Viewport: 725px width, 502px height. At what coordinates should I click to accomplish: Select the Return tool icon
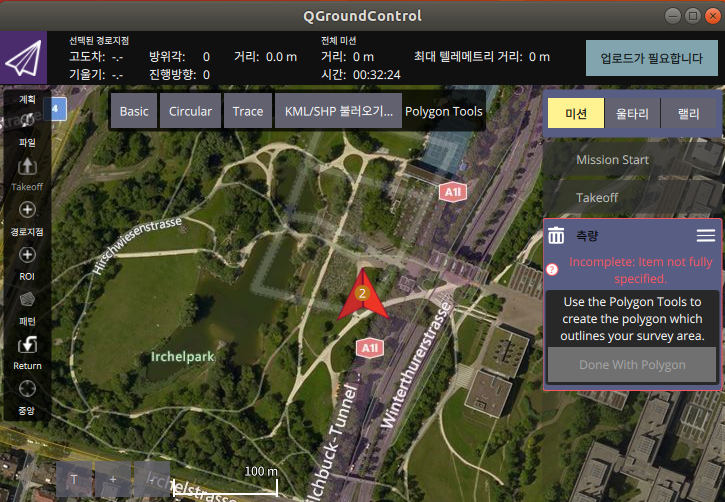point(27,344)
